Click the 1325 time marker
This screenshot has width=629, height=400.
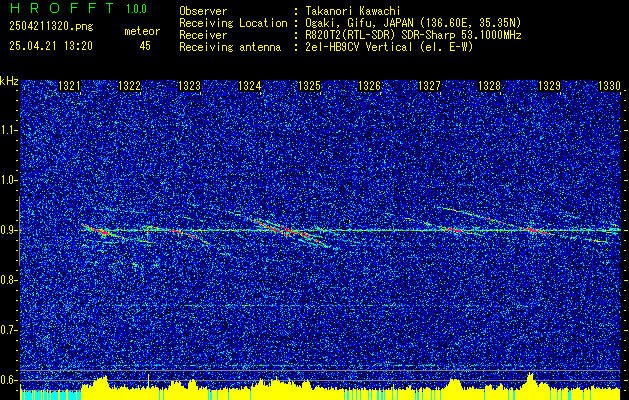pos(310,85)
